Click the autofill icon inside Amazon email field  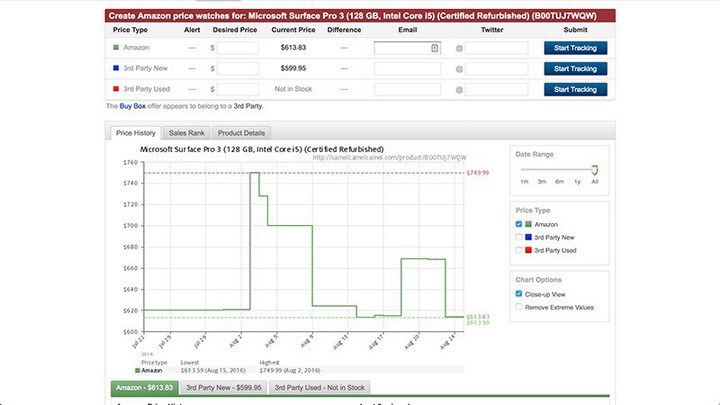(434, 48)
